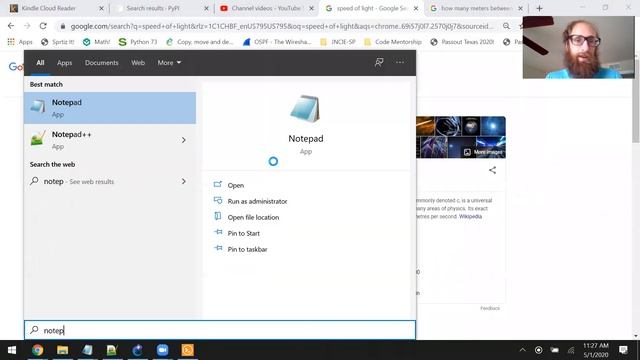Screen dimensions: 640x360
Task: Expand Notepad++ result arrow
Action: tap(184, 140)
